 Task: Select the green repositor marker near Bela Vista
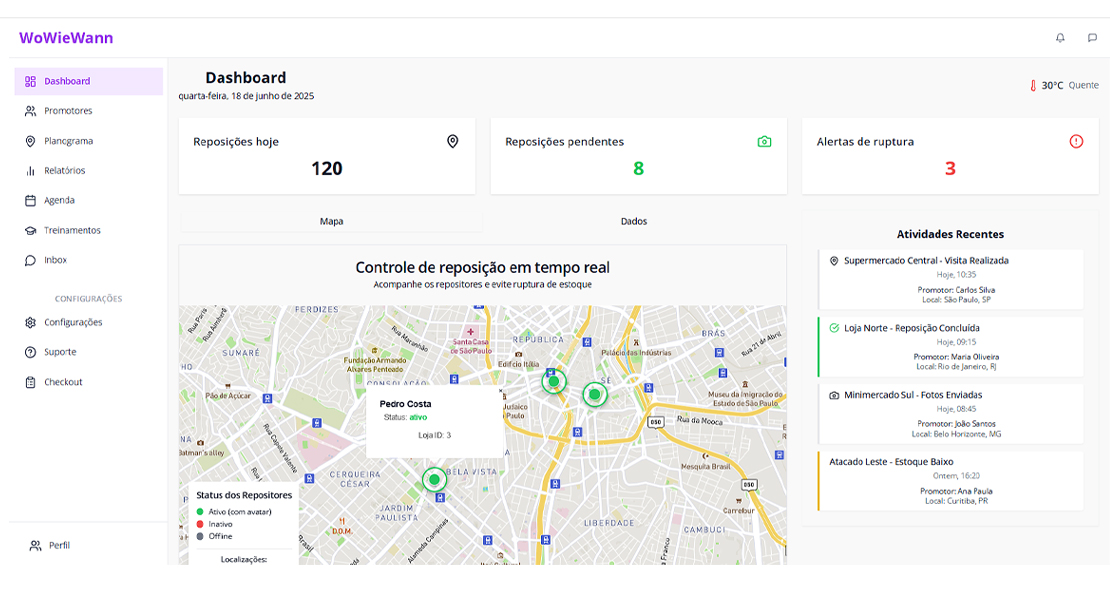tap(434, 480)
